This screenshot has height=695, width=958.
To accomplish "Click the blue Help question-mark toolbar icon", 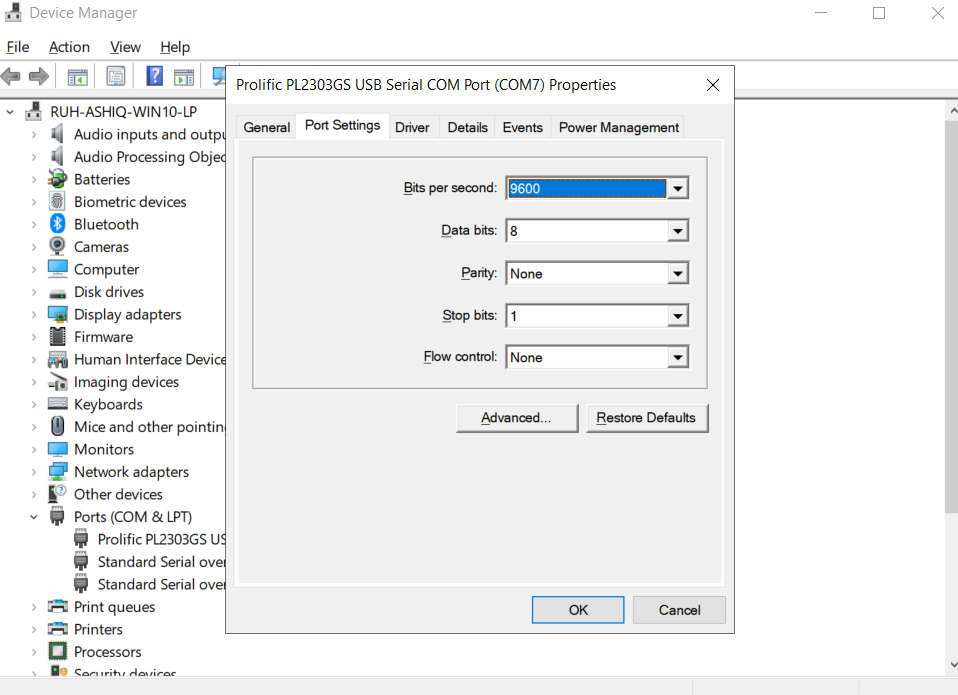I will (155, 76).
